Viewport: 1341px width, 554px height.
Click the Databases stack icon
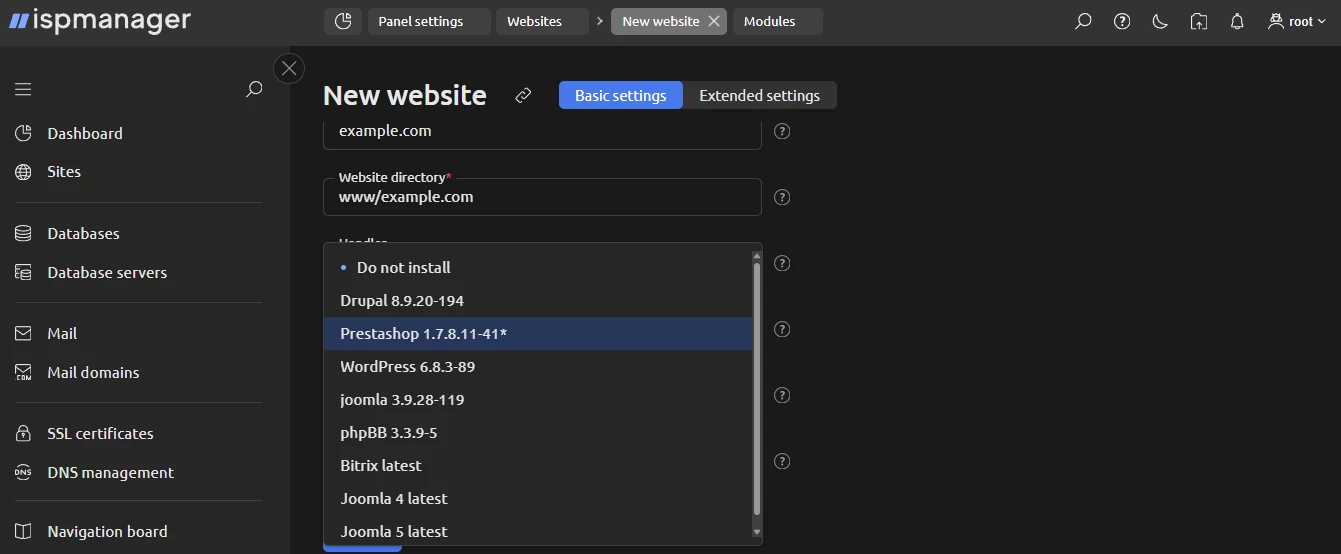click(24, 233)
